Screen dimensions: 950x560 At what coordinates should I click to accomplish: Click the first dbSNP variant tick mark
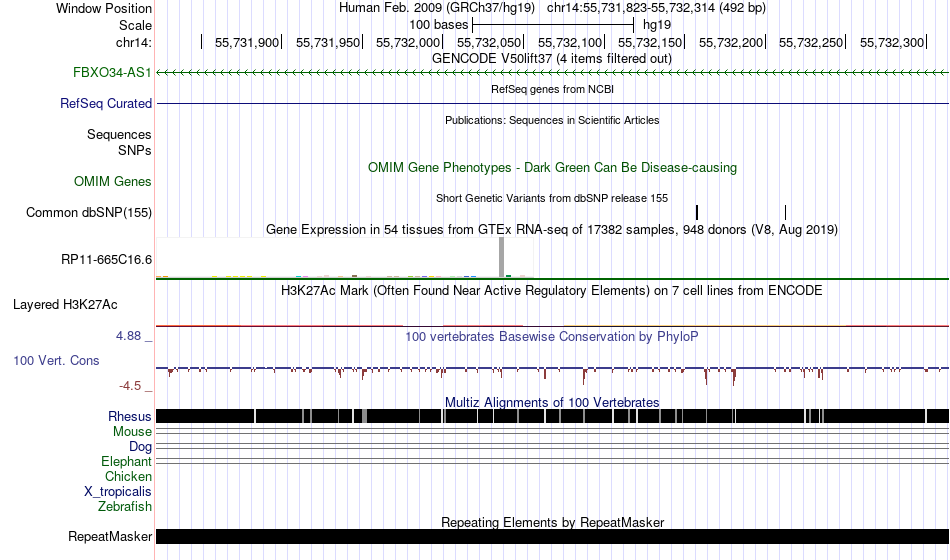coord(697,212)
